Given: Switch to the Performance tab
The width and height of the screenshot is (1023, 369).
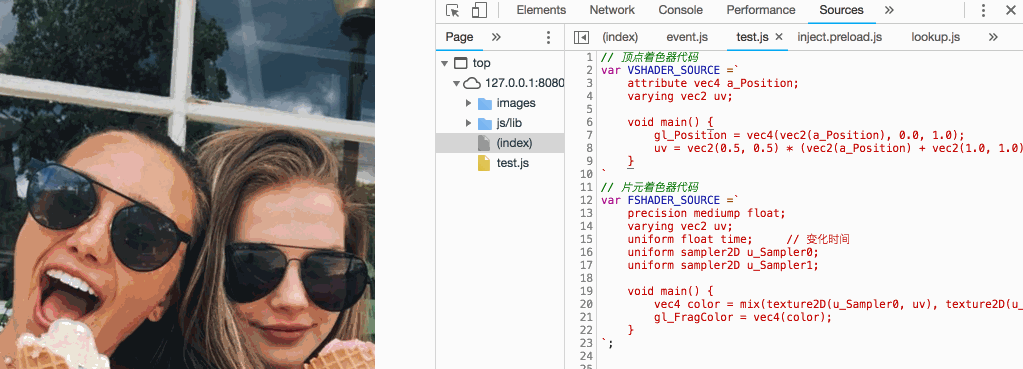Looking at the screenshot, I should [x=761, y=10].
